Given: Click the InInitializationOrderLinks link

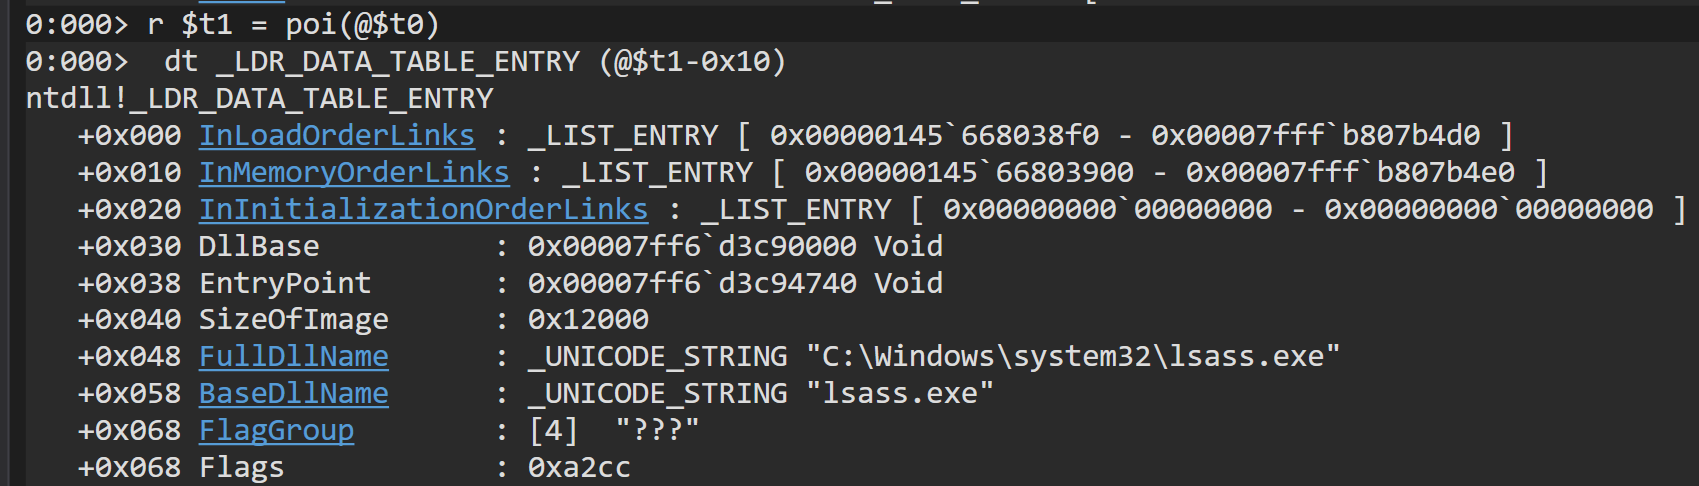Looking at the screenshot, I should tap(423, 209).
